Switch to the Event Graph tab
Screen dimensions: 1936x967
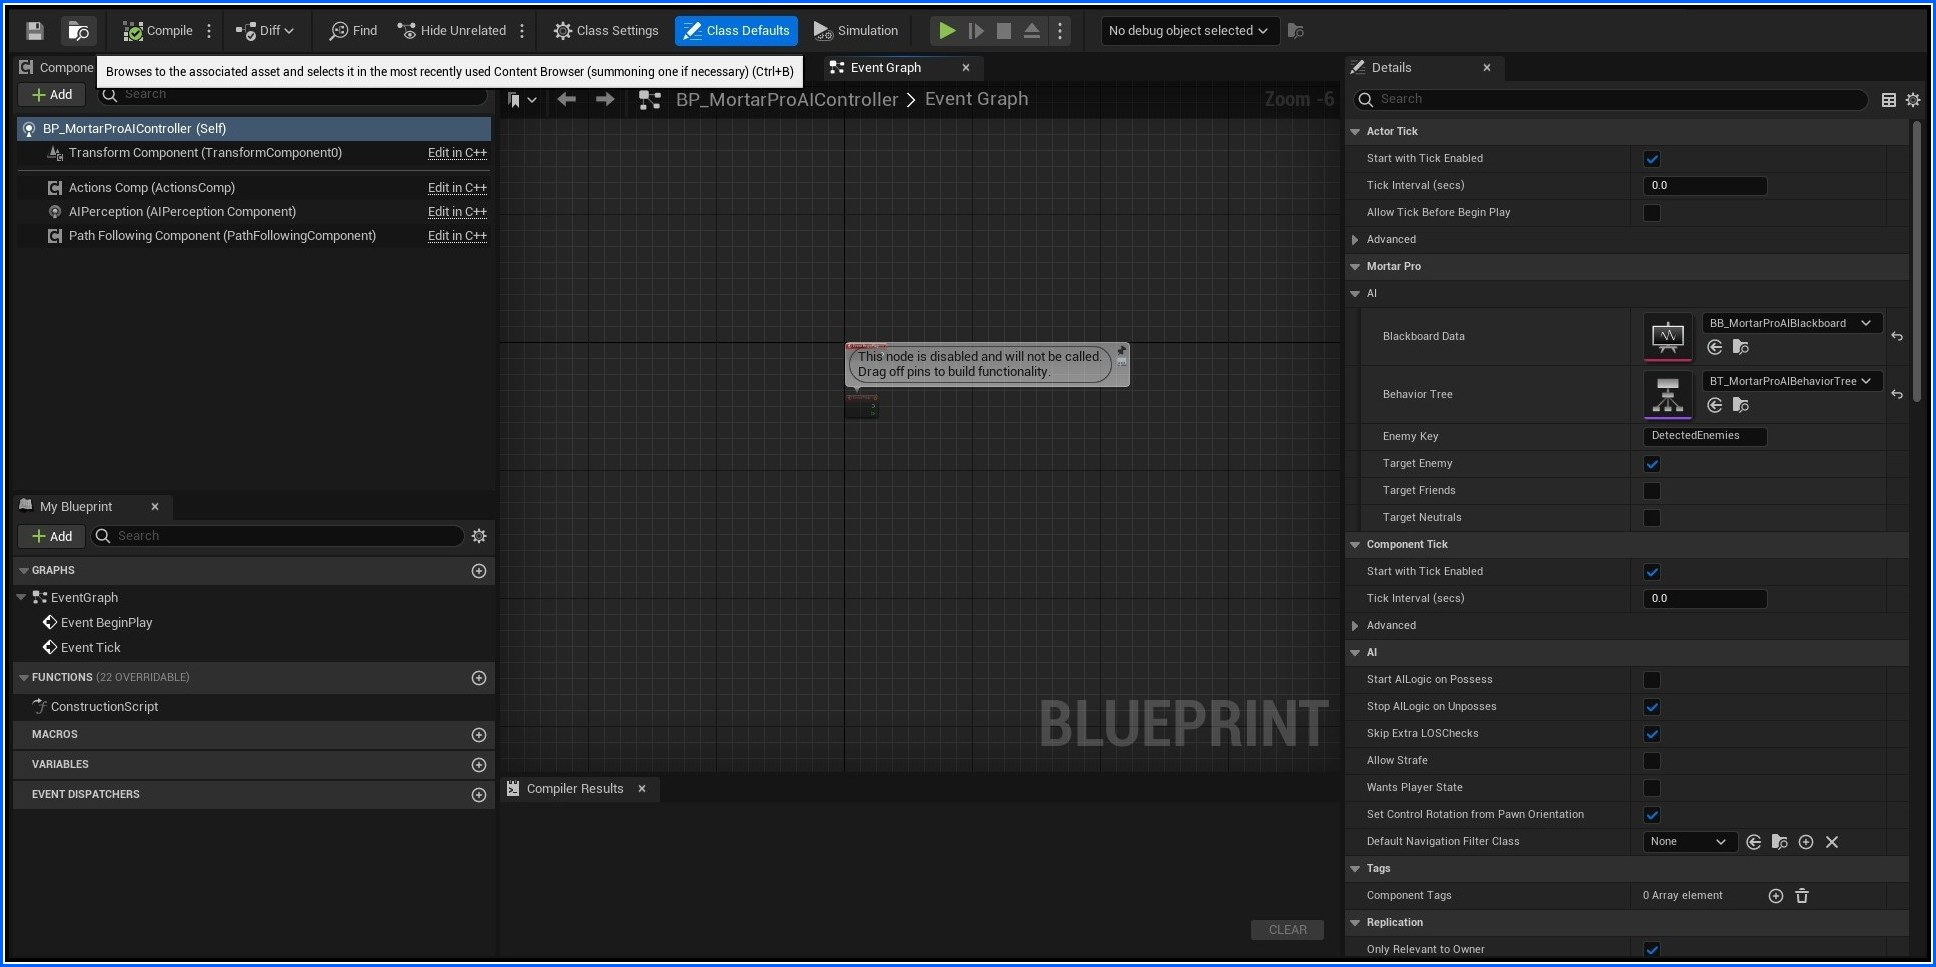885,68
